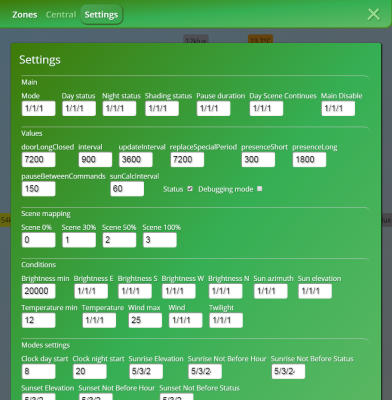The height and width of the screenshot is (400, 392).
Task: Click the Sun elevation field
Action: click(x=315, y=291)
